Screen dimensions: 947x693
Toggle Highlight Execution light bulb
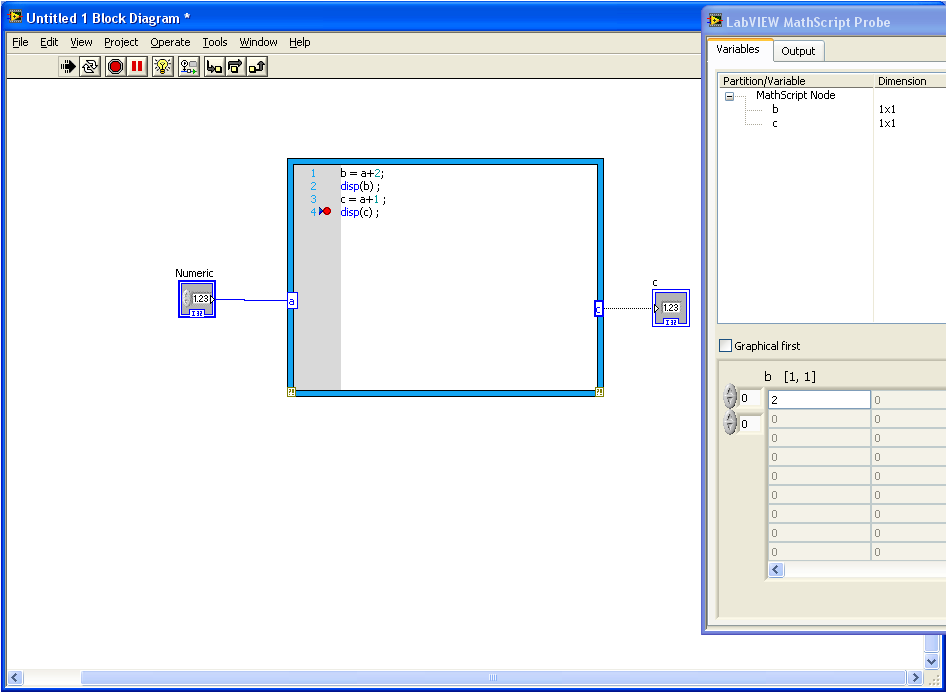click(163, 67)
